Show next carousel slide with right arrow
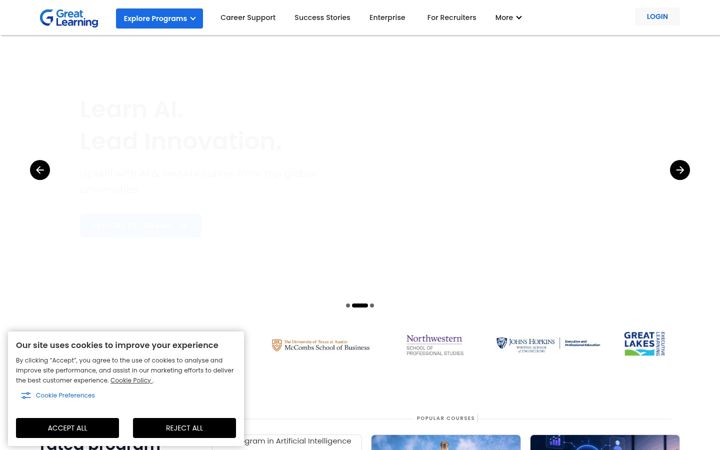This screenshot has height=450, width=720. (680, 170)
